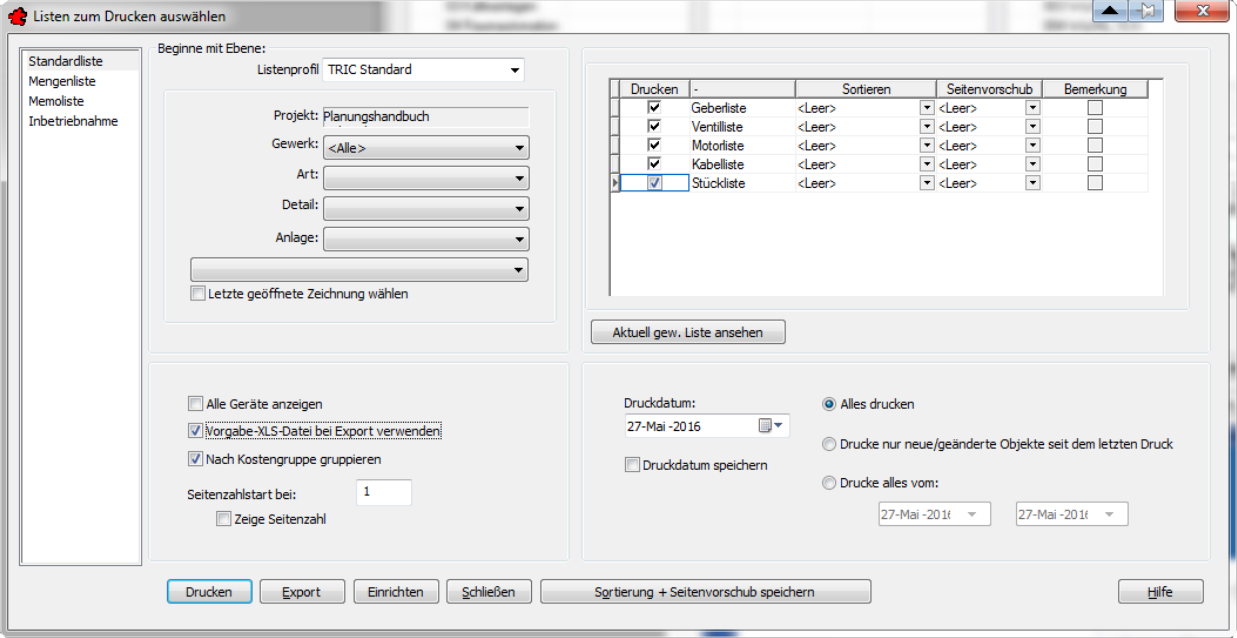The image size is (1237, 638).
Task: Select Drucke nur neue/geänderte Objekte option
Action: pos(829,444)
